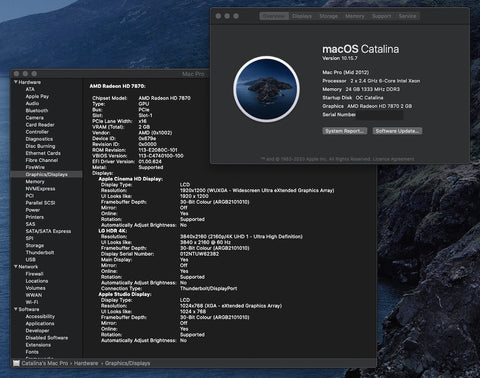Select Memory in the System Report sidebar
This screenshot has width=480, height=378.
35,182
